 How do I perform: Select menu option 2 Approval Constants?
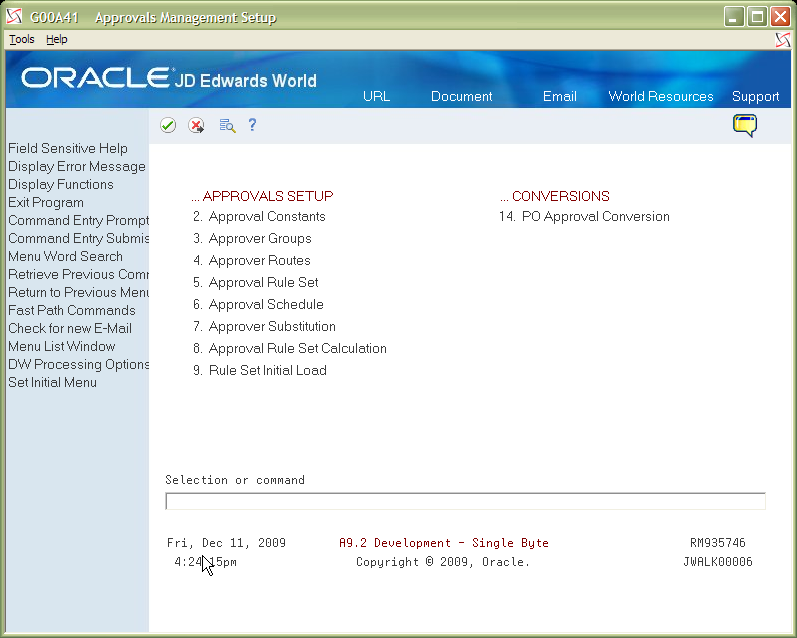(259, 216)
